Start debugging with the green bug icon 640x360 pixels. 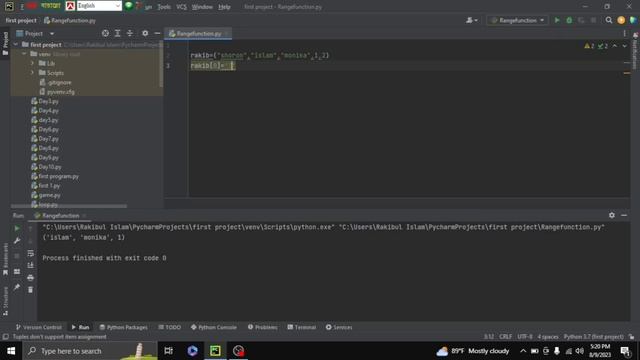tap(569, 20)
